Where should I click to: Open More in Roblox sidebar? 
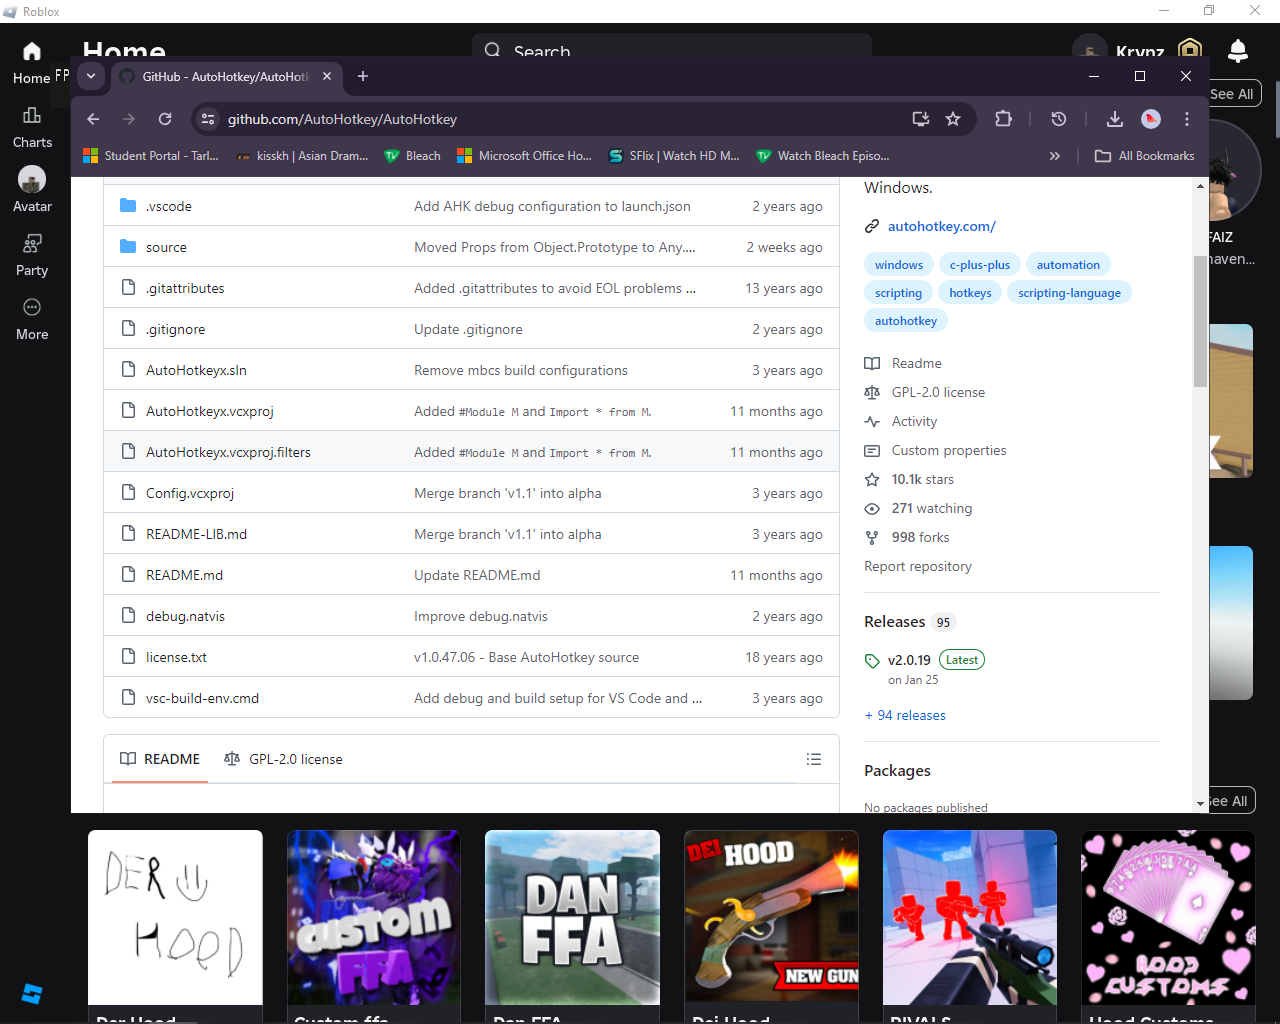pos(32,319)
